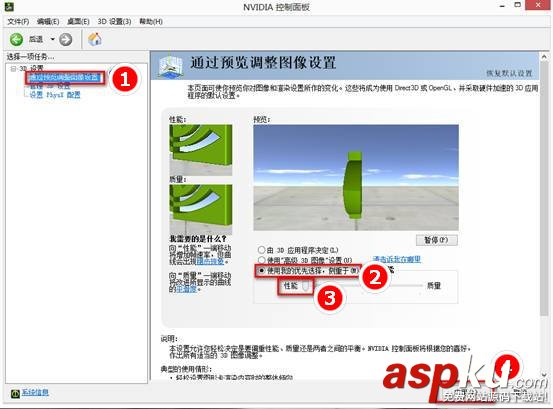The height and width of the screenshot is (409, 553).
Task: Select 通过预览调整图像设置 tree item
Action: coord(65,77)
